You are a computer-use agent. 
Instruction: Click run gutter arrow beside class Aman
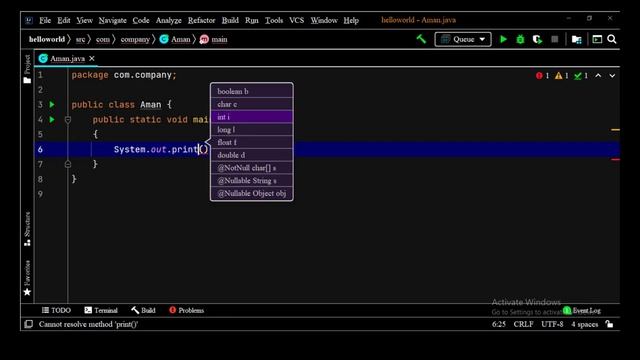point(52,104)
